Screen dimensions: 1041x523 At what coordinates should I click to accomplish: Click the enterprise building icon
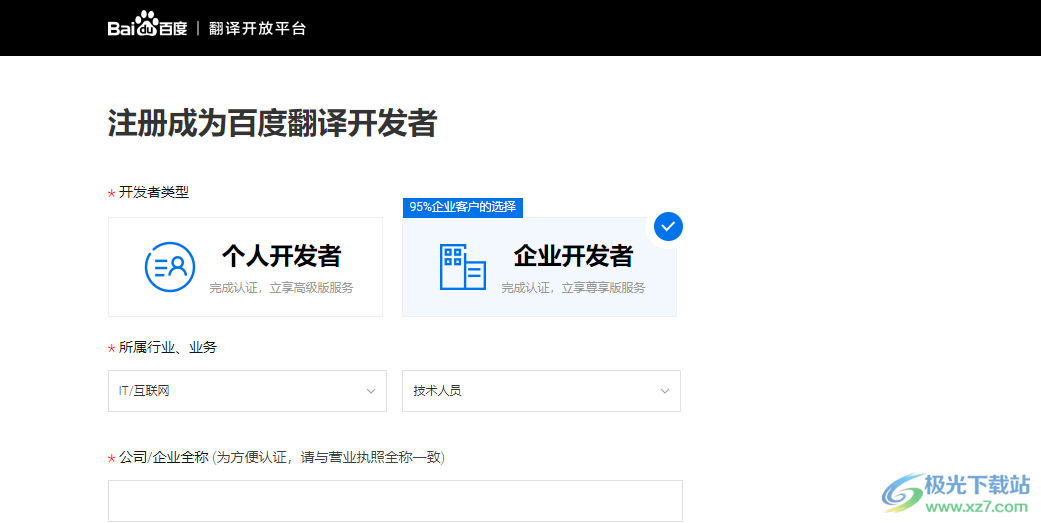coord(463,267)
